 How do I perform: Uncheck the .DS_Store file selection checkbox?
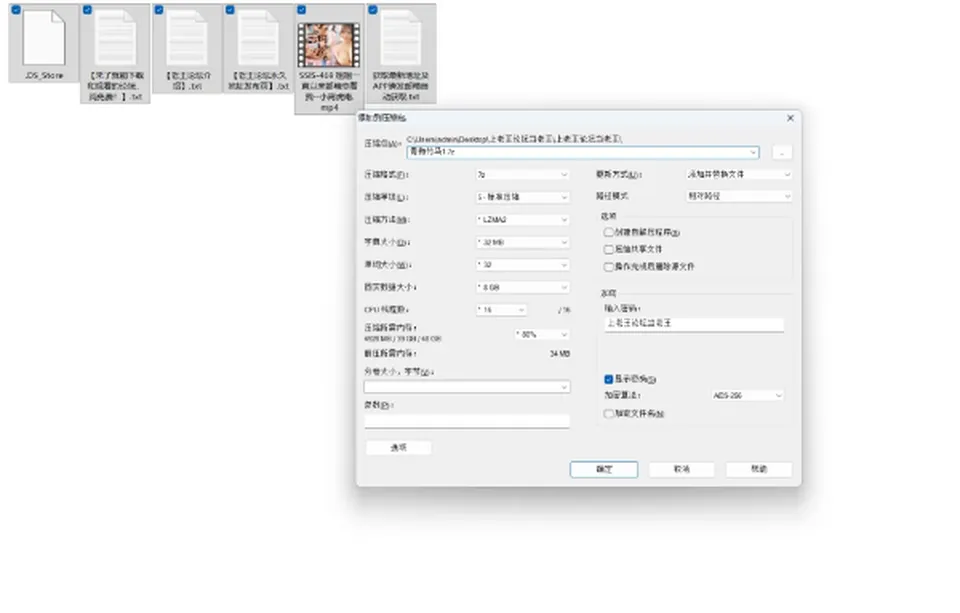coord(16,10)
